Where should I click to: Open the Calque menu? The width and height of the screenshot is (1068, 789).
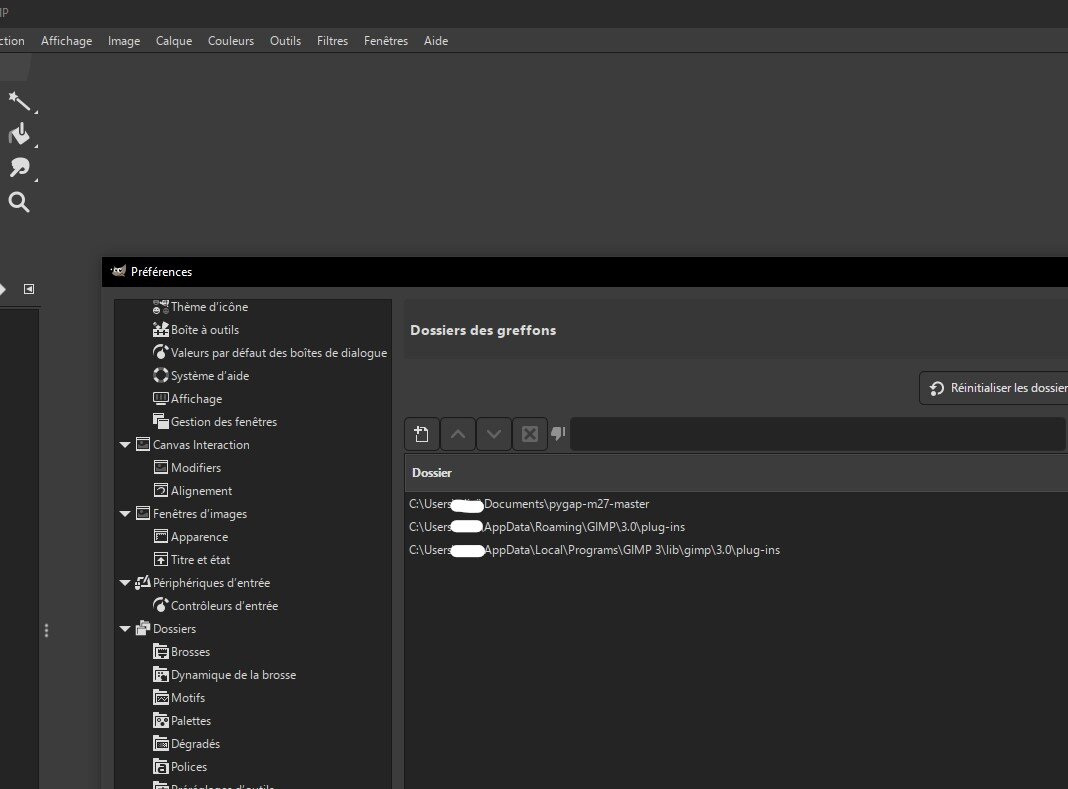pyautogui.click(x=174, y=41)
